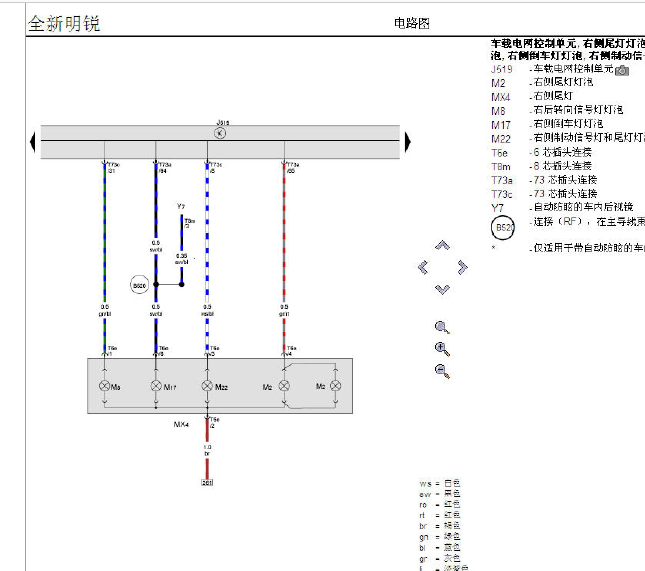Click the B520 connection node in the diagram
Viewport: 645px width, 571px height.
coord(139,285)
